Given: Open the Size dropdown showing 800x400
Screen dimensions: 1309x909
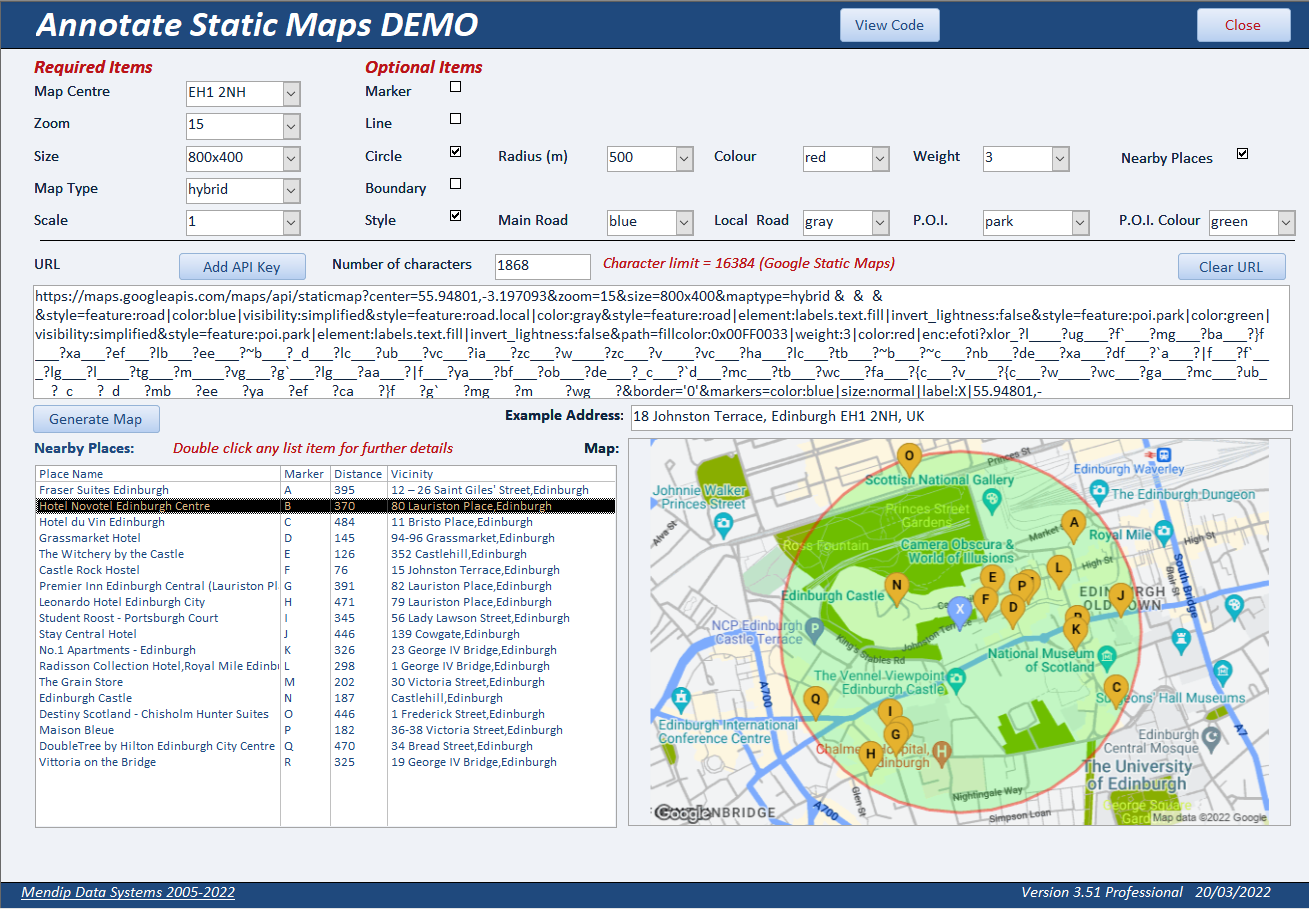Looking at the screenshot, I should point(291,158).
